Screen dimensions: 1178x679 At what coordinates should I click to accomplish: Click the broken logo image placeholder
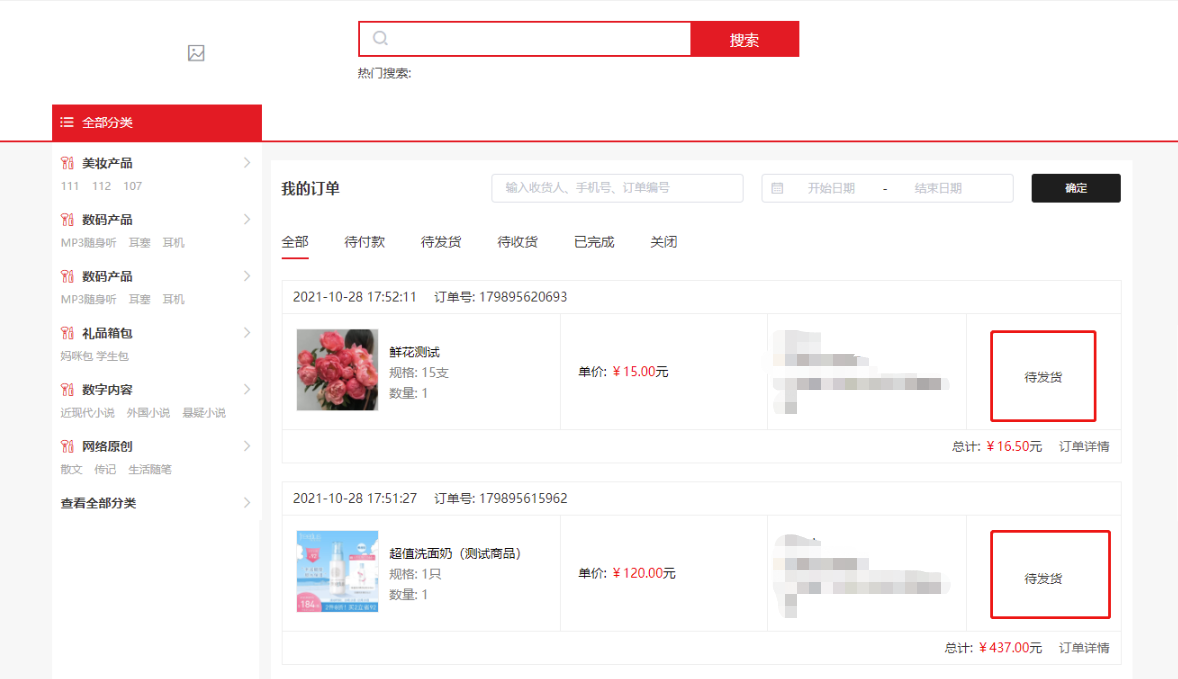(x=196, y=53)
